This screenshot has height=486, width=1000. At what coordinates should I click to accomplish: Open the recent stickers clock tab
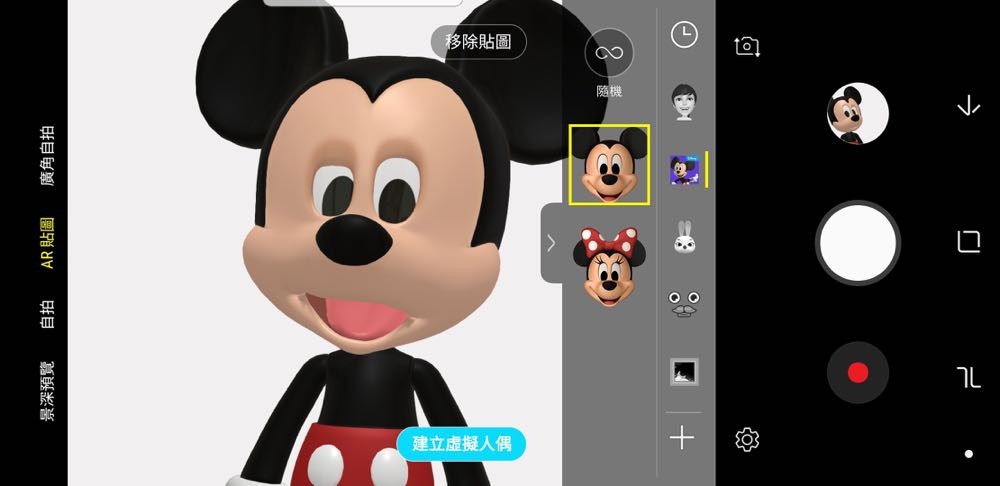684,36
